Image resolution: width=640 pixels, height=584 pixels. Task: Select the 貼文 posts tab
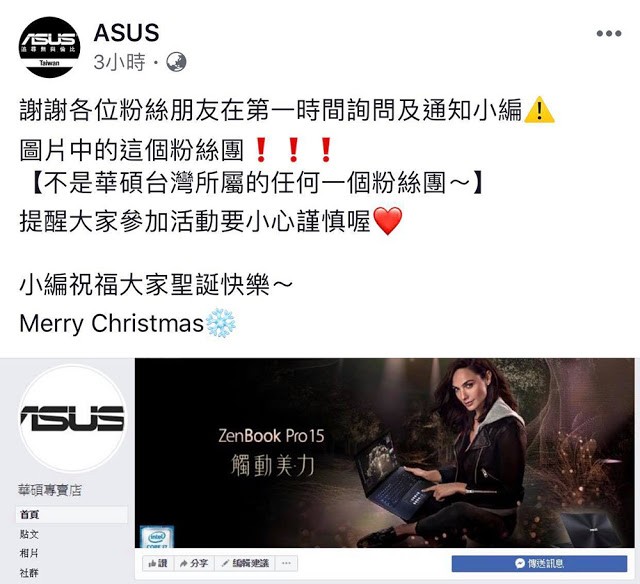coord(29,534)
